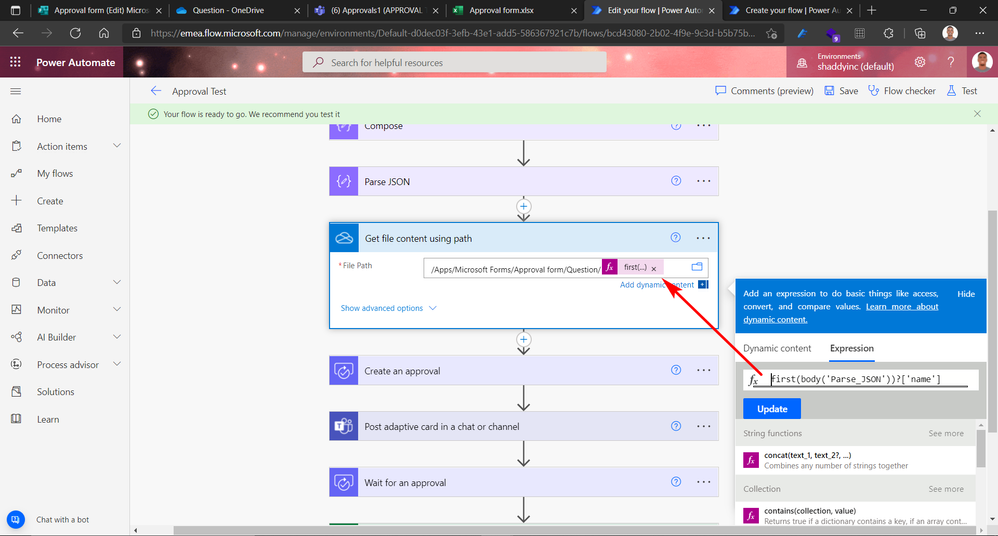The width and height of the screenshot is (998, 536).
Task: Click the Test button
Action: 962,91
